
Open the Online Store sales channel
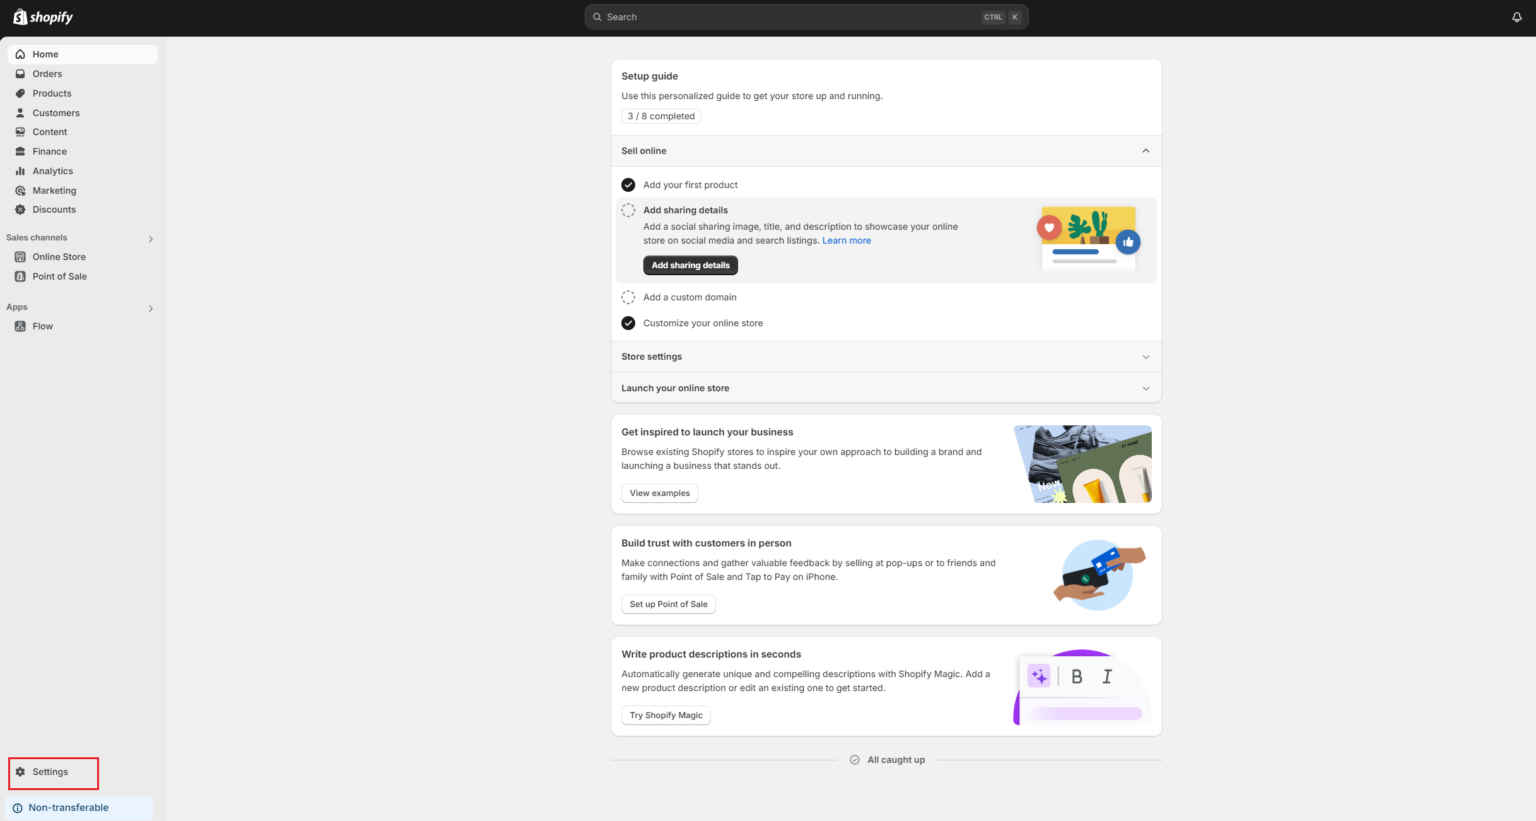click(x=59, y=256)
